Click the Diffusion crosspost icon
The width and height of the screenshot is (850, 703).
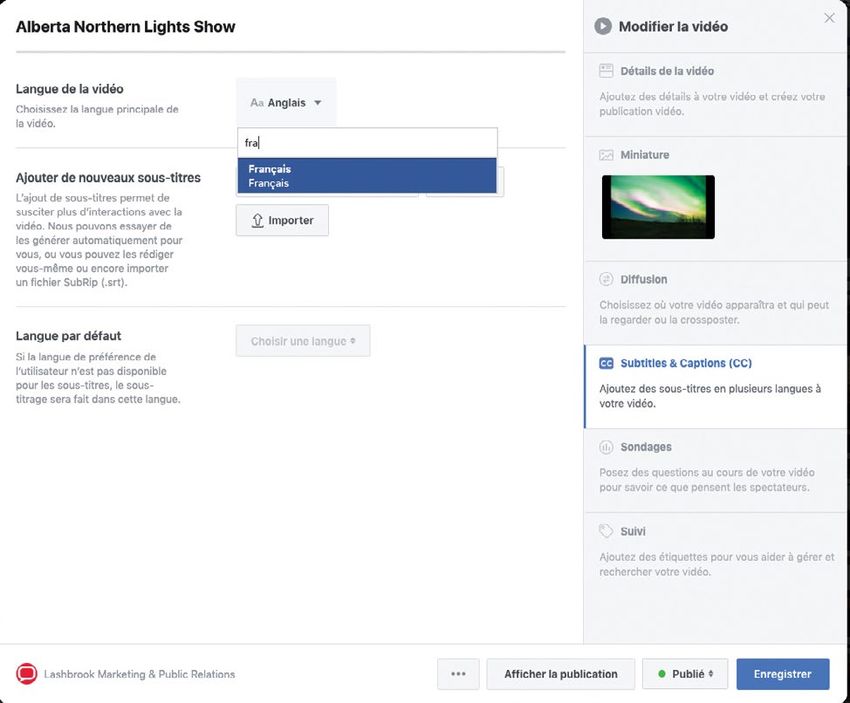click(606, 279)
